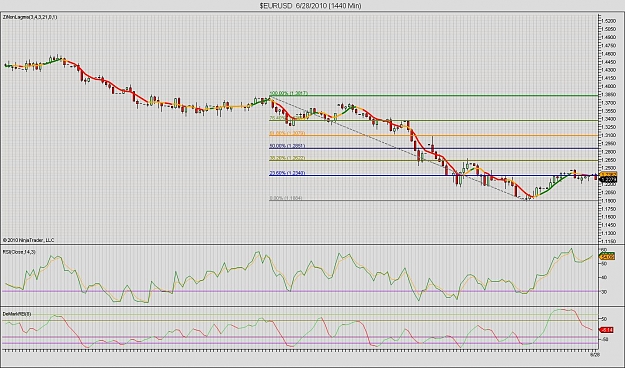Screen dimensions: 625x368
Task: Click the $EURUSD 6/28/2010 chart title
Action: pyautogui.click(x=310, y=6)
